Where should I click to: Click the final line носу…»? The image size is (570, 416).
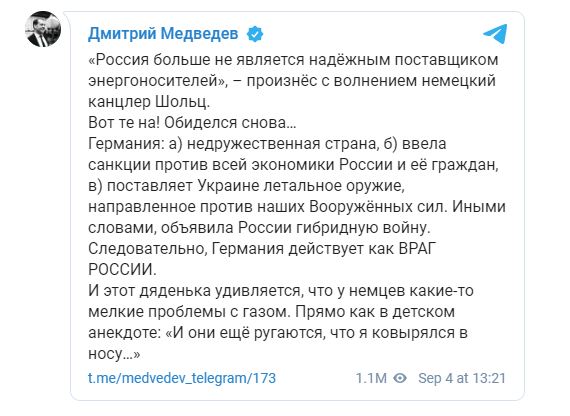[114, 354]
